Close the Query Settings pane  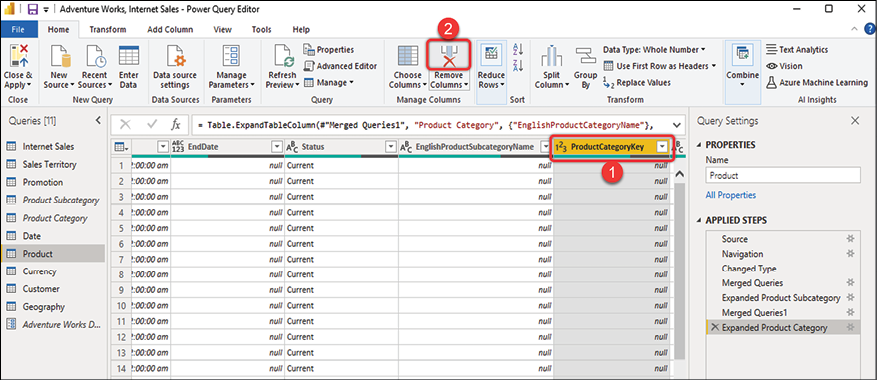tap(855, 120)
